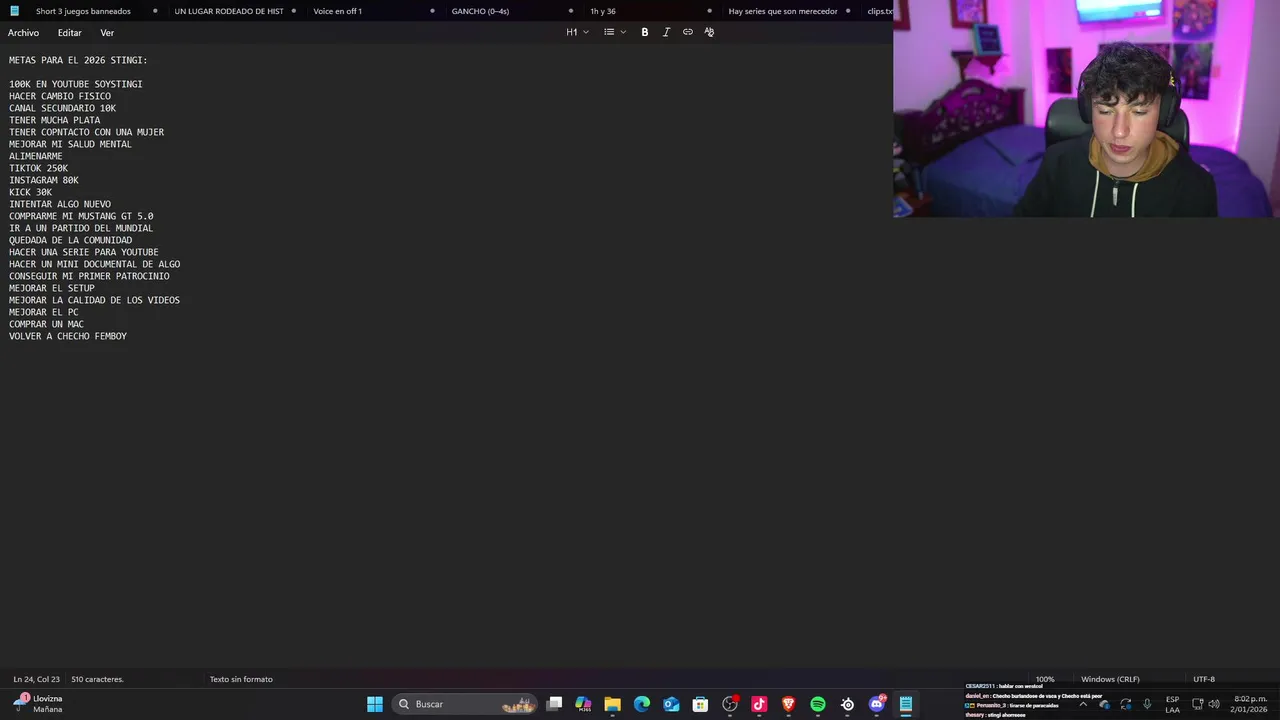
Task: Click the Notepad app icon in title bar
Action: pyautogui.click(x=14, y=11)
